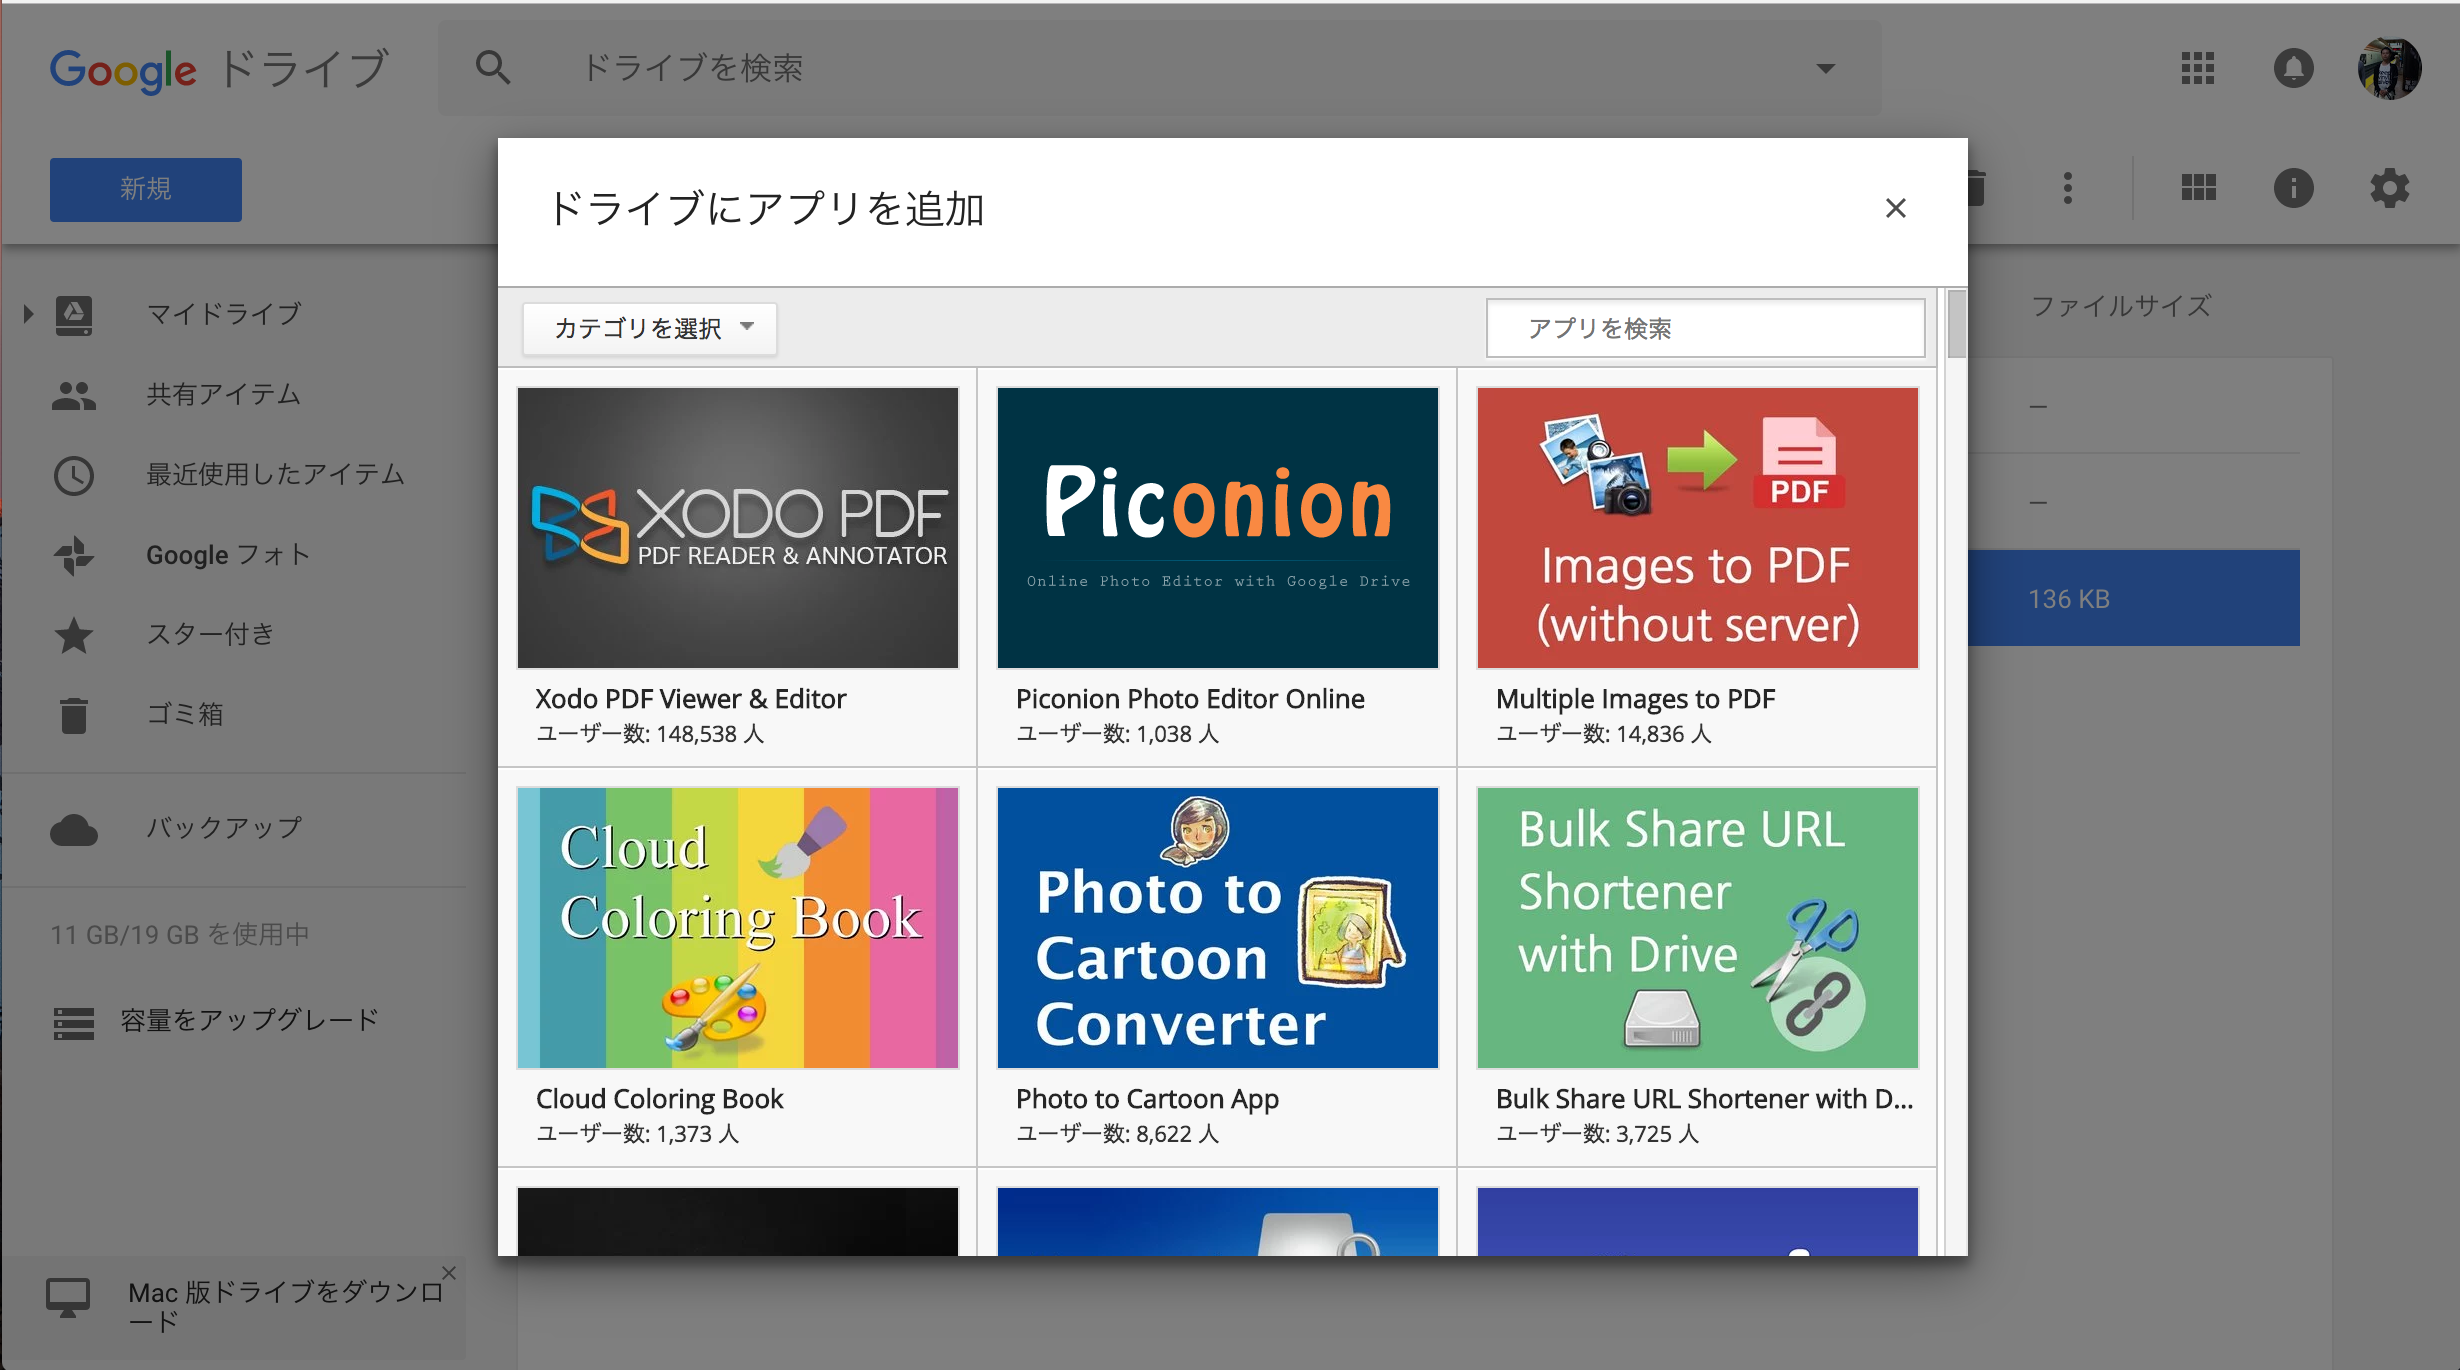Click the アプリを検索 input field
The height and width of the screenshot is (1370, 2460).
tap(1705, 328)
